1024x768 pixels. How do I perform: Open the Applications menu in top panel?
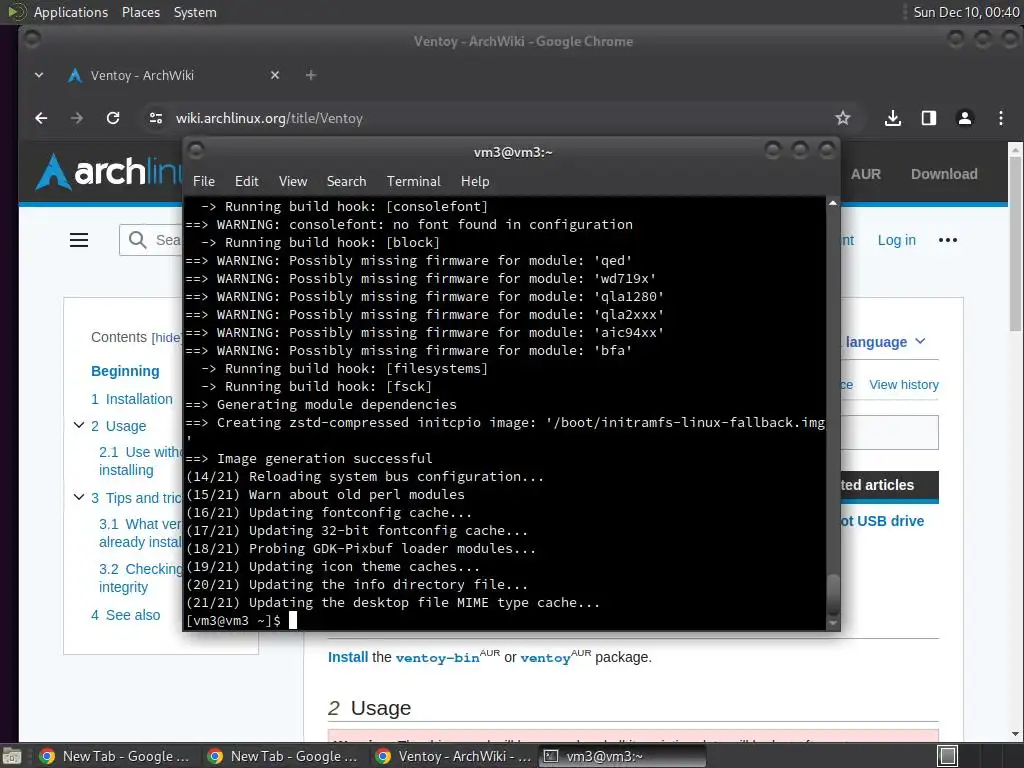coord(71,12)
